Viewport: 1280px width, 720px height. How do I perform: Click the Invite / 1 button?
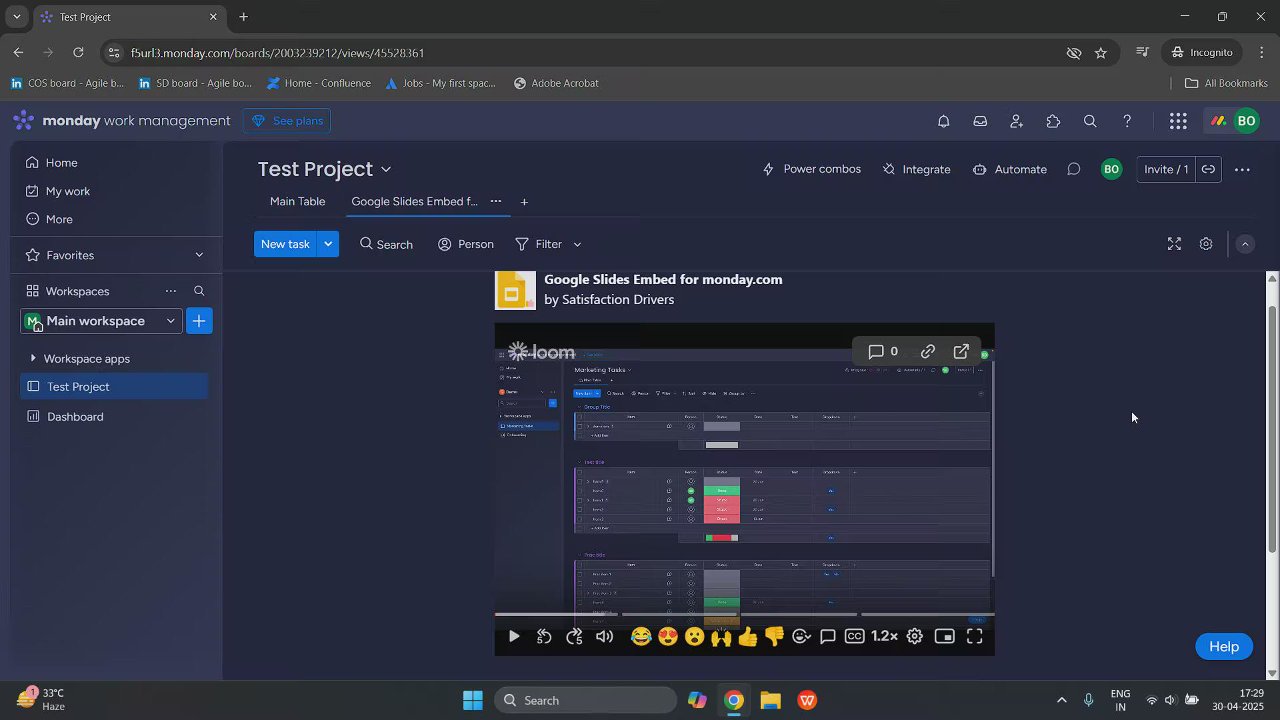[1166, 169]
